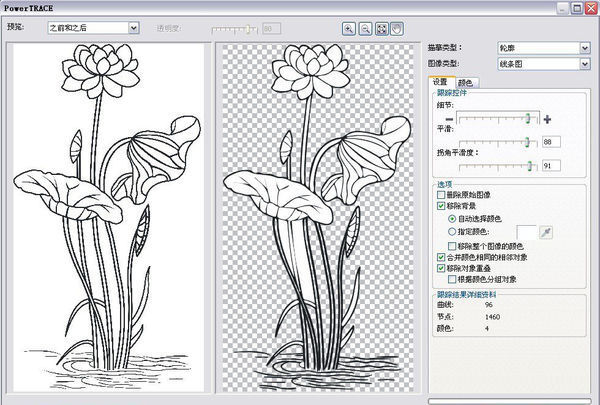Uncheck the 移除背景 option
This screenshot has width=600, height=405.
tap(442, 205)
